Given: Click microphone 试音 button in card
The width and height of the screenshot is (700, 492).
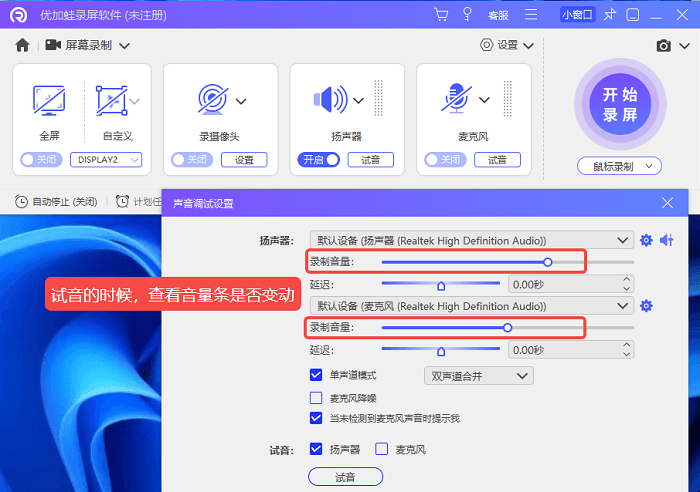Looking at the screenshot, I should 497,159.
